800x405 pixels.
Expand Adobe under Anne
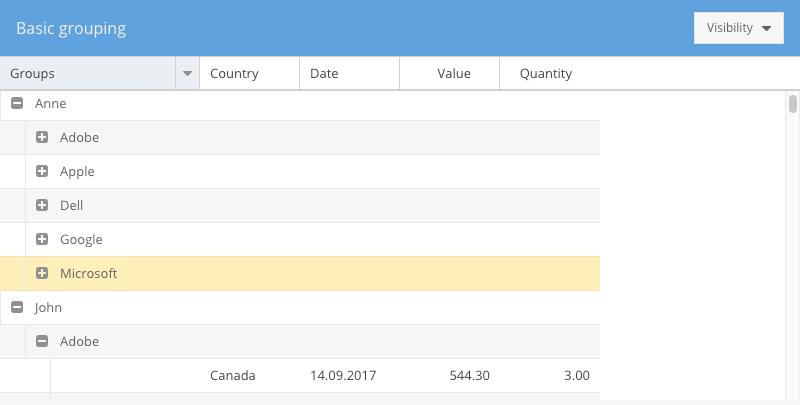point(42,137)
